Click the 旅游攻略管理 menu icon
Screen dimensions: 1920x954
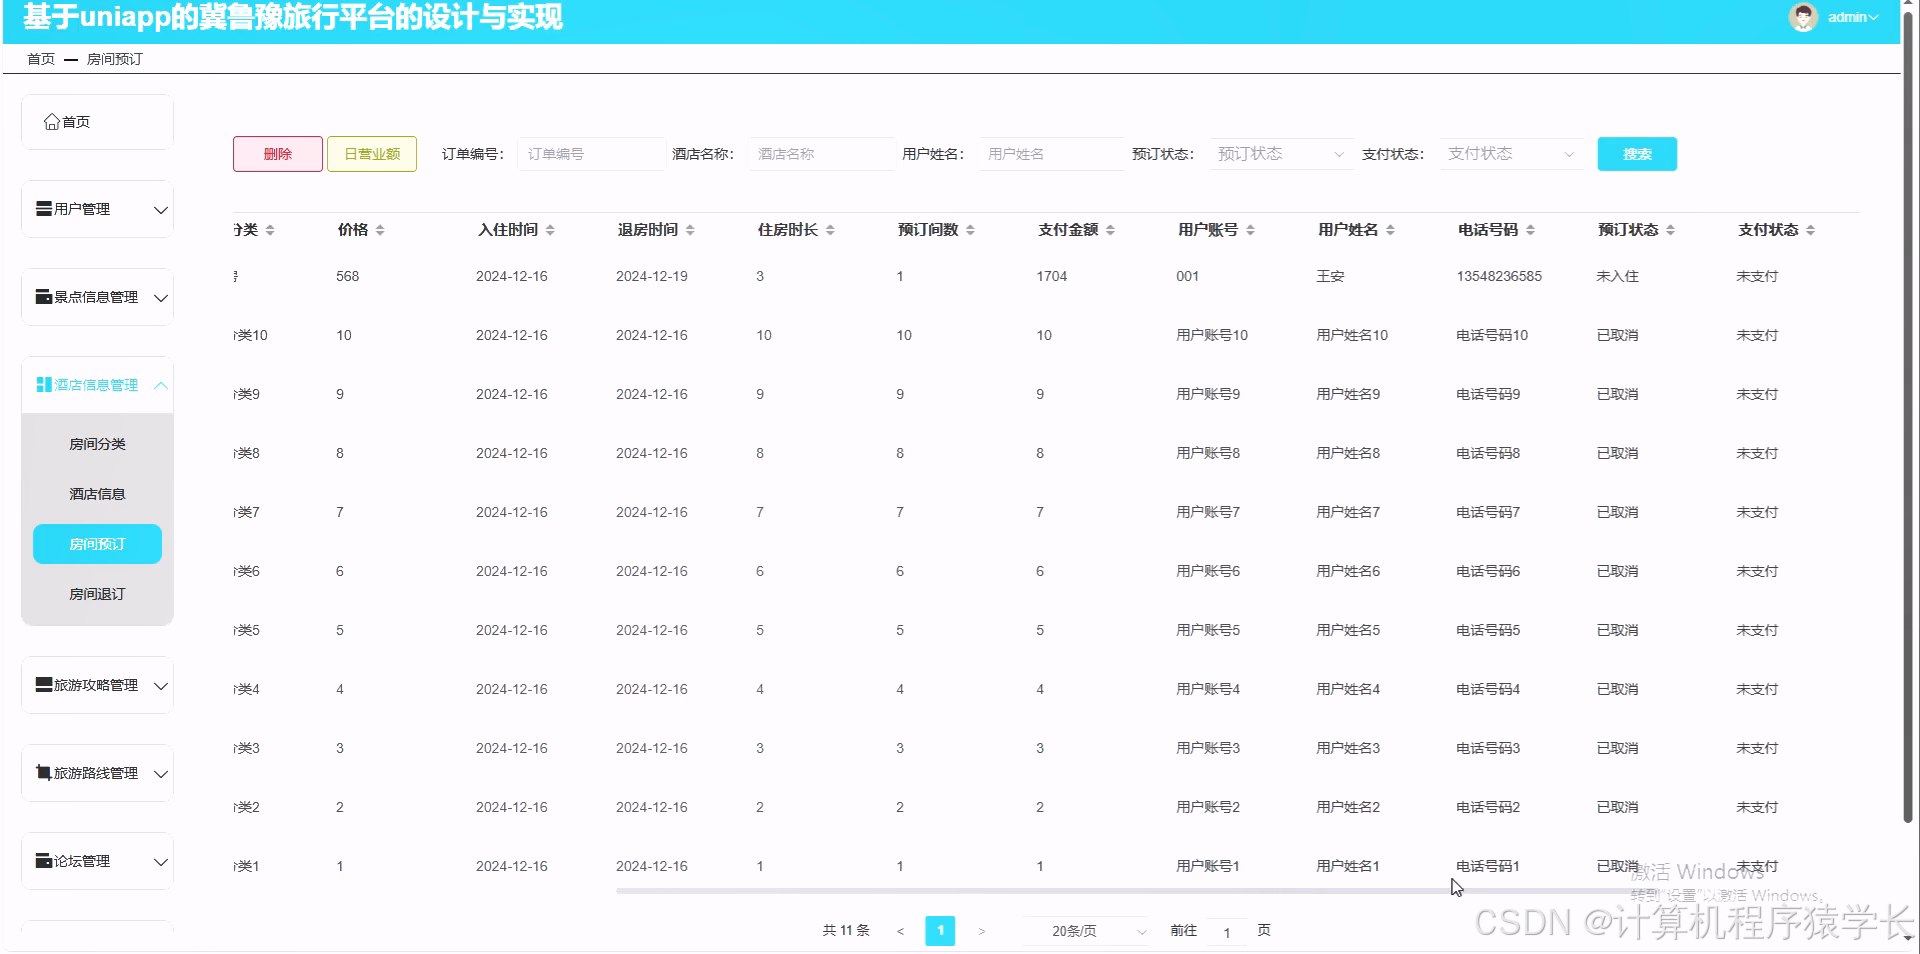pos(44,685)
